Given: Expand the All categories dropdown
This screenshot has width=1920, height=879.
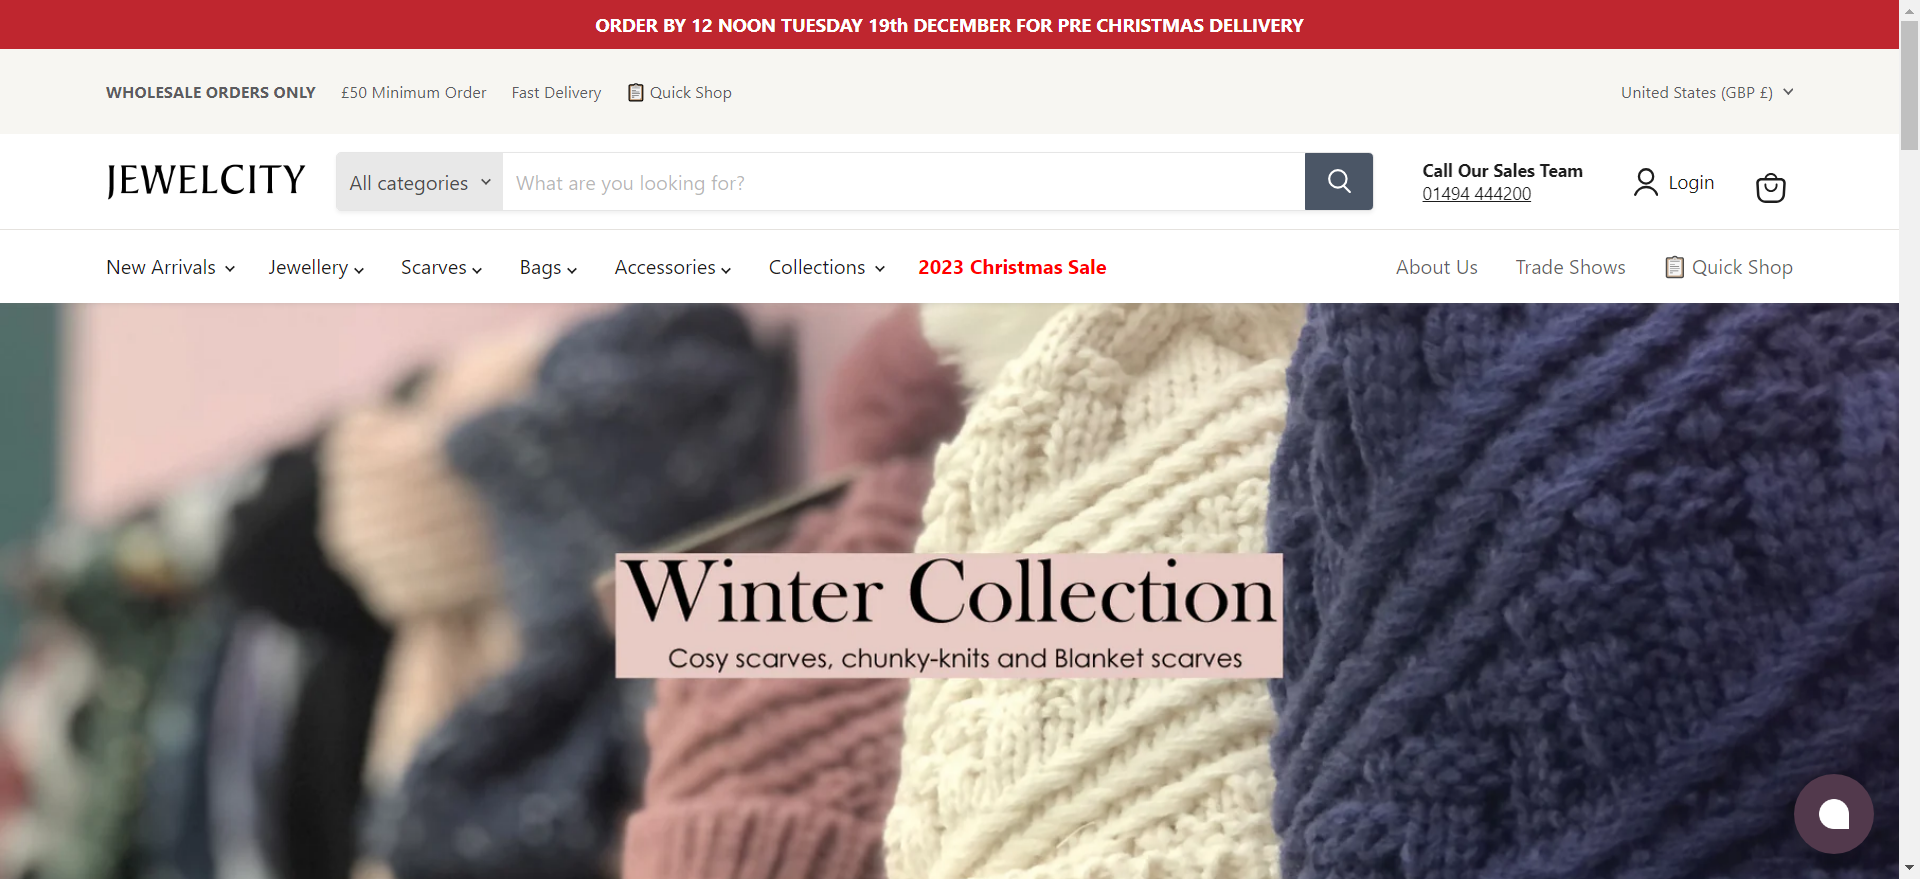Looking at the screenshot, I should click(420, 182).
